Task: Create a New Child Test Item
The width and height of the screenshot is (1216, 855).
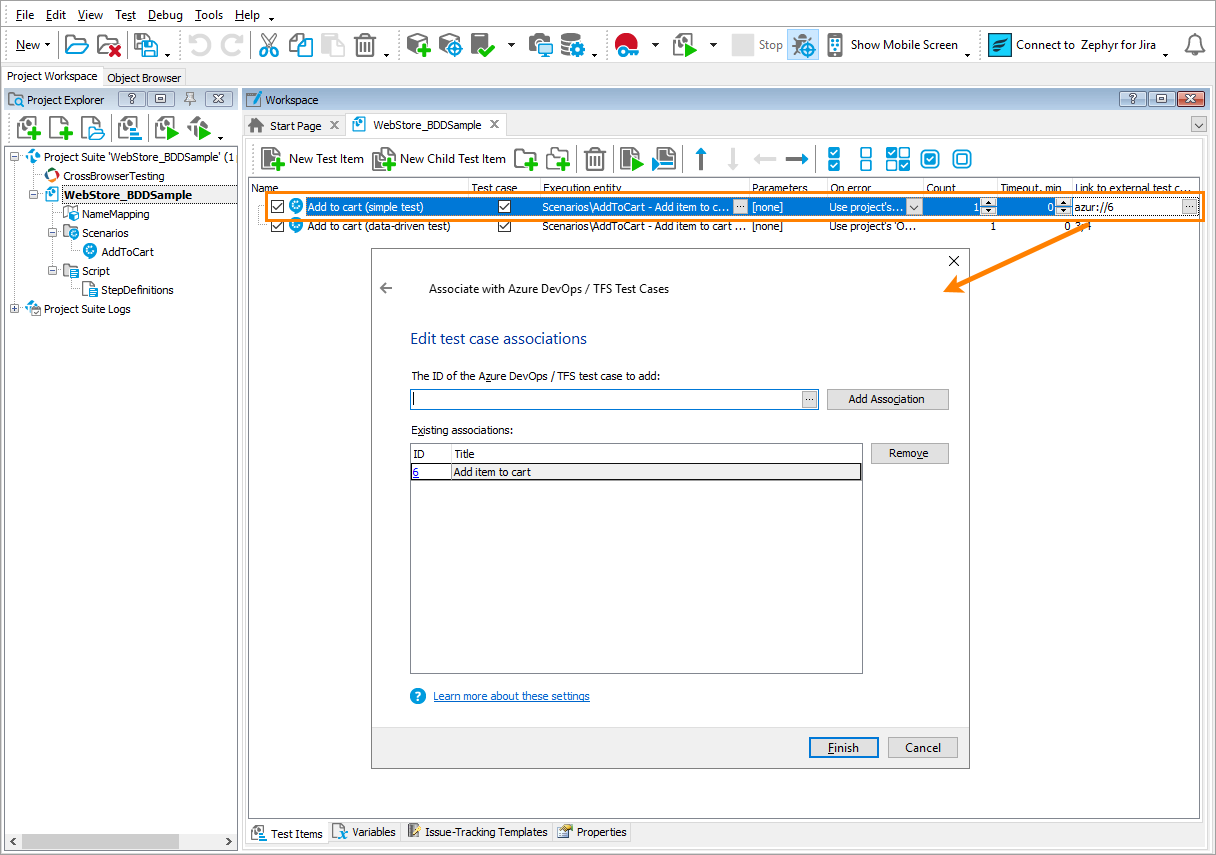Action: coord(438,159)
